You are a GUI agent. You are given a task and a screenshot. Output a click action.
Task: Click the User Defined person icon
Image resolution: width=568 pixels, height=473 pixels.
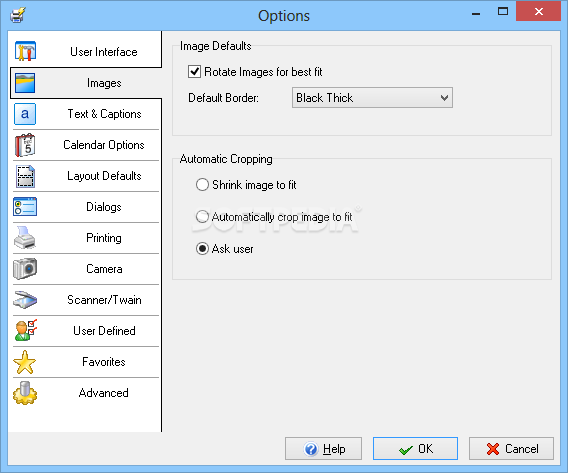tap(25, 330)
